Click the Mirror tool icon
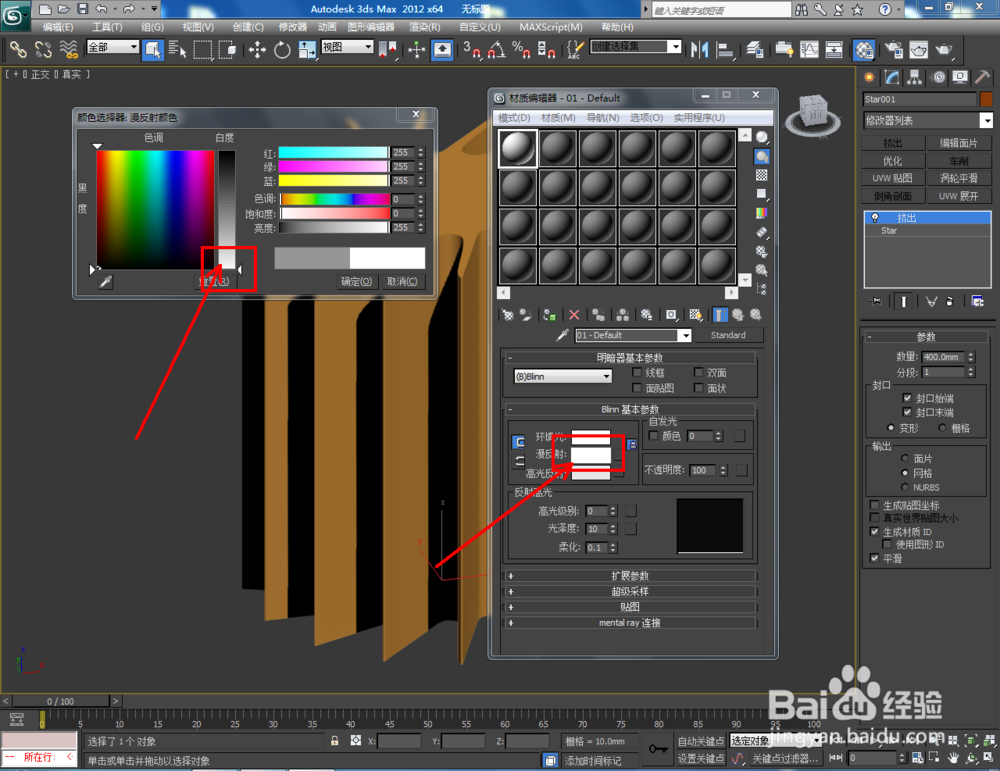Viewport: 1000px width, 771px height. pos(700,50)
